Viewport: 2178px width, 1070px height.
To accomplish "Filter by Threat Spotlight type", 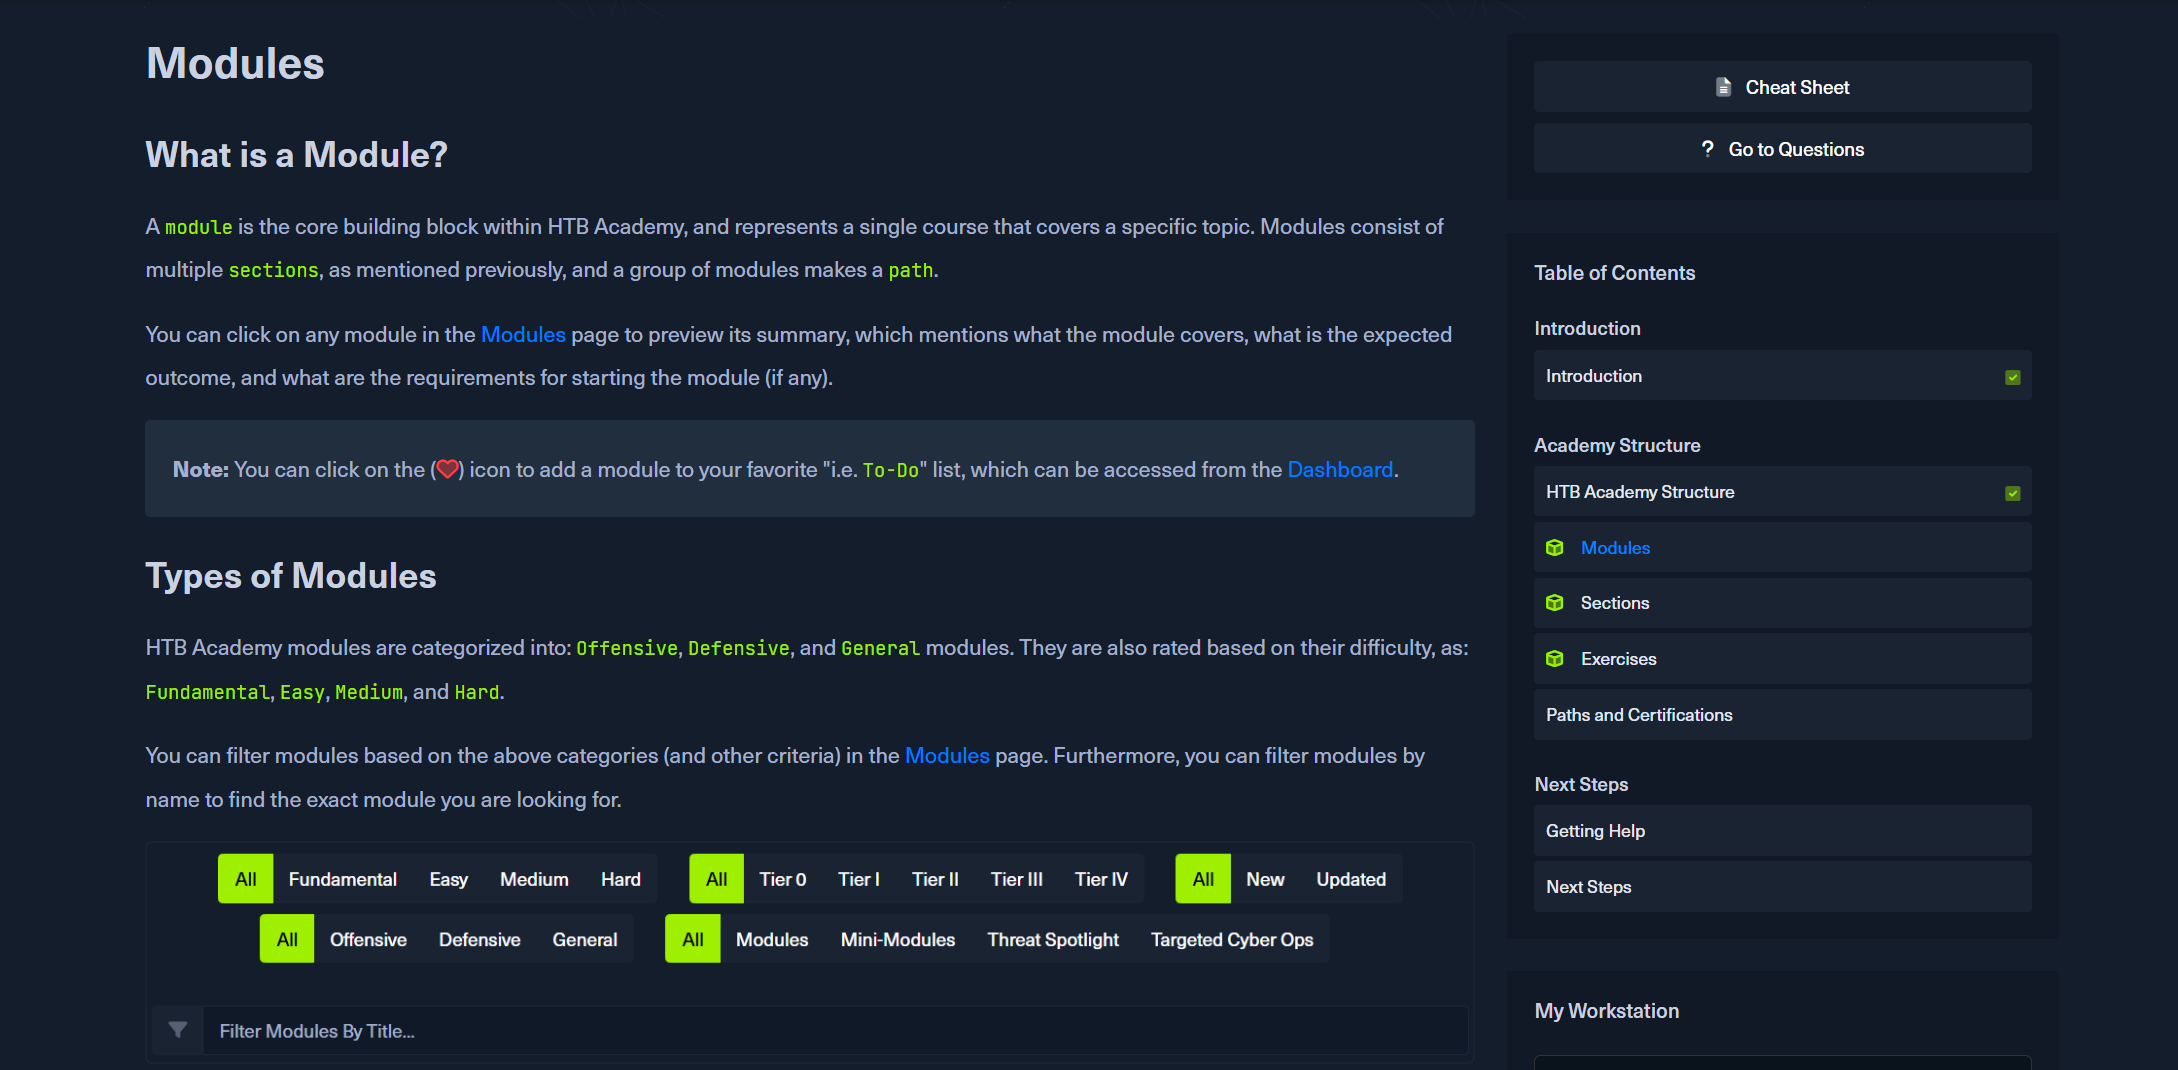I will coord(1053,939).
